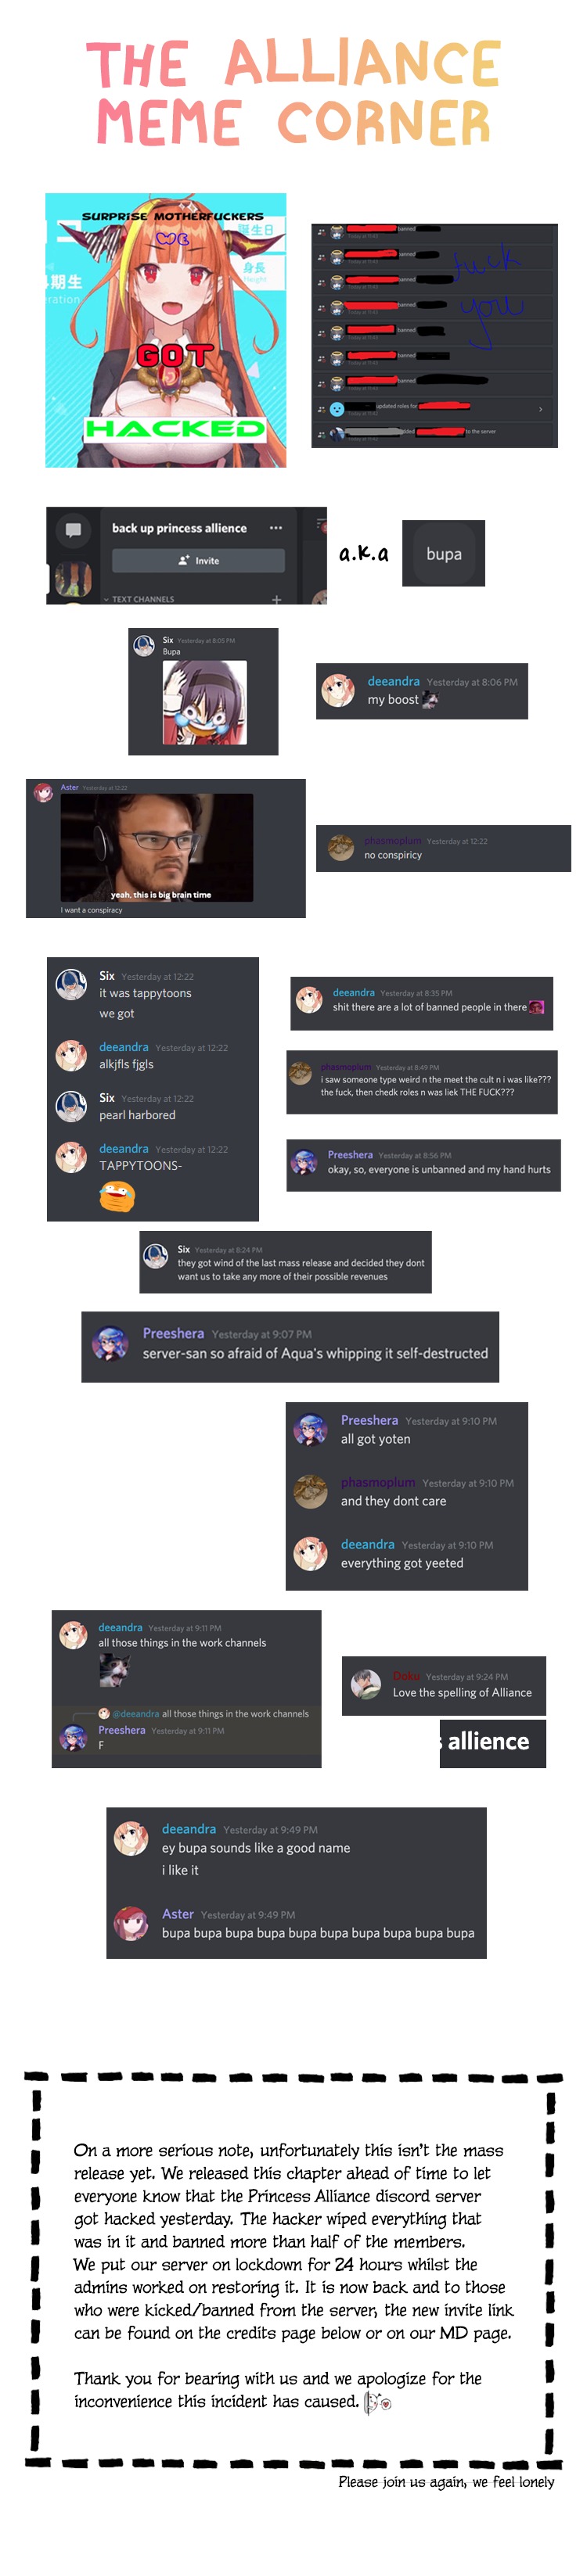Click the Six username at 'it was tappytoons'
The height and width of the screenshot is (2576, 587).
click(x=107, y=976)
